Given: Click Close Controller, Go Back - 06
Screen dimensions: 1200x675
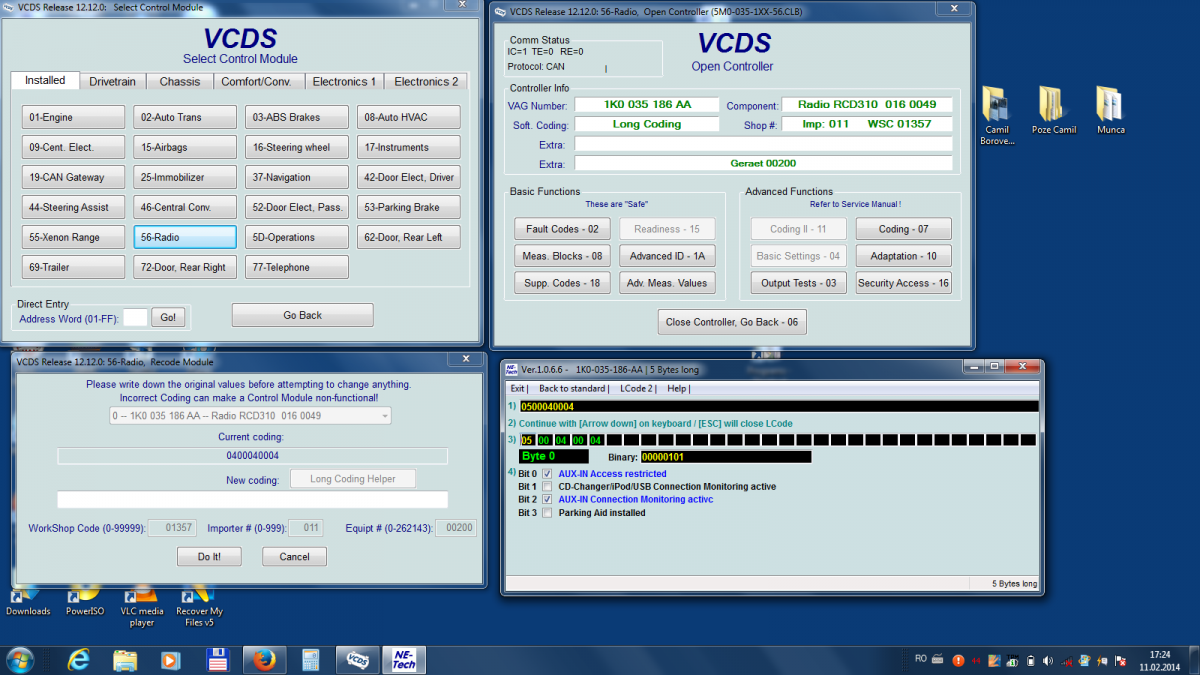Looking at the screenshot, I should [732, 322].
